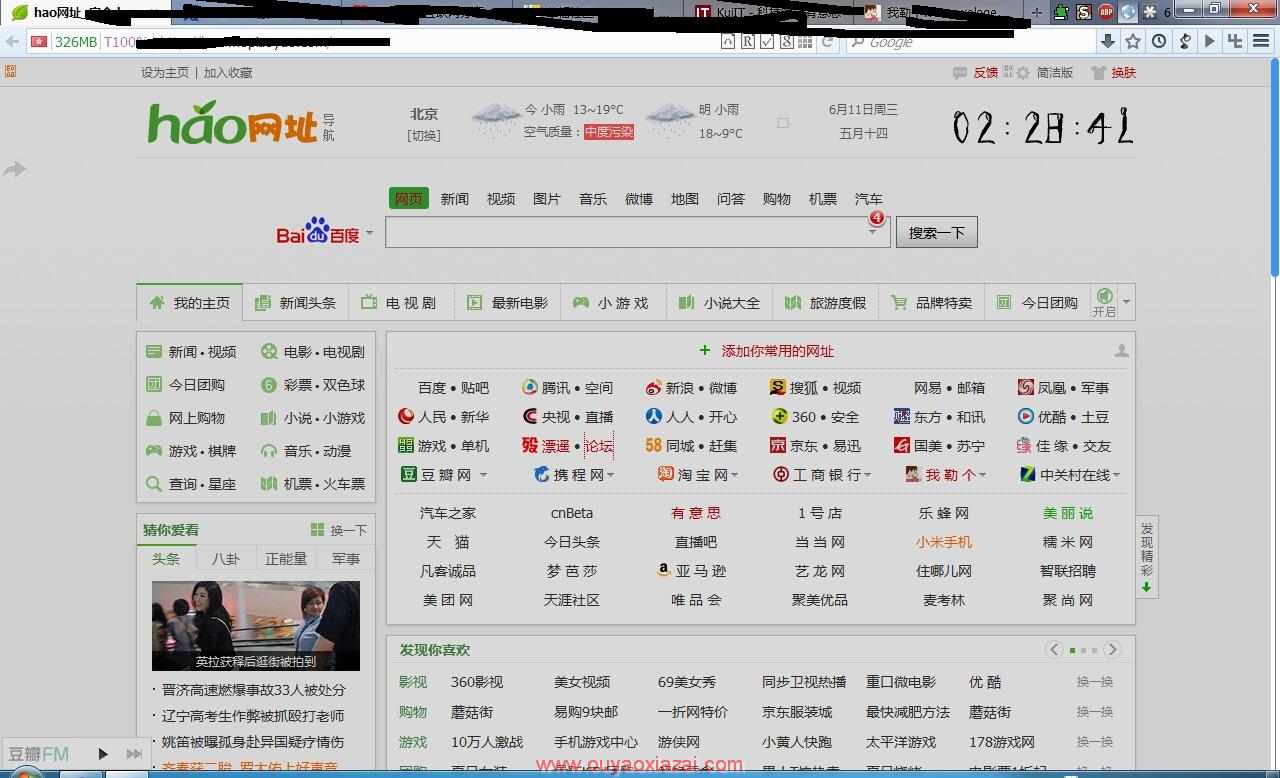Image resolution: width=1280 pixels, height=778 pixels.
Task: Open the downloads arrow toolbar icon
Action: 1108,41
